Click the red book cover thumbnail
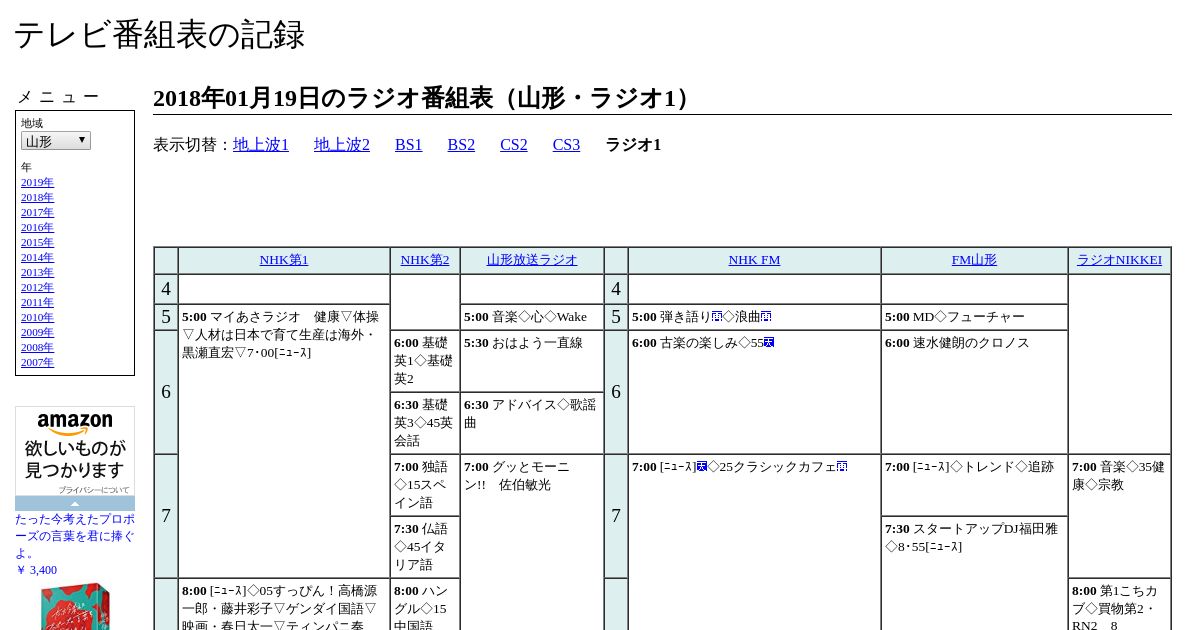Image resolution: width=1200 pixels, height=630 pixels. [75, 606]
